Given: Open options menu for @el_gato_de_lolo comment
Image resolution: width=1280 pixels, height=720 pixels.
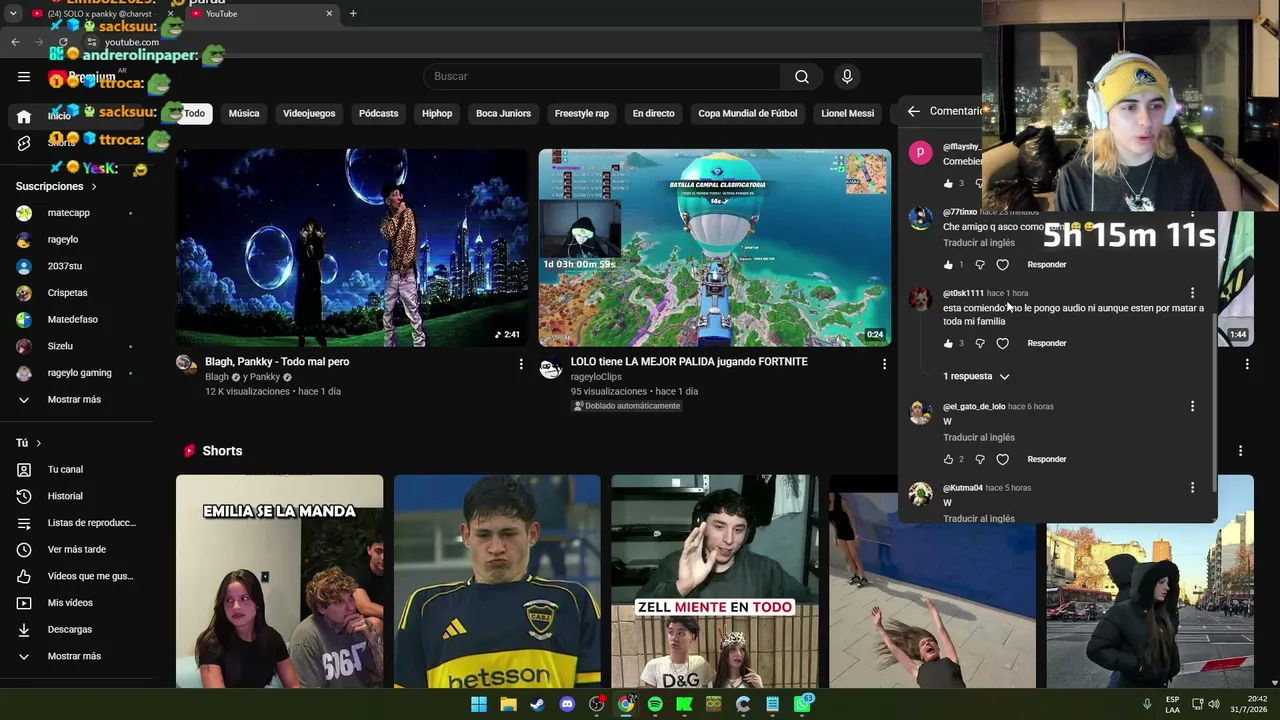Looking at the screenshot, I should [x=1192, y=407].
